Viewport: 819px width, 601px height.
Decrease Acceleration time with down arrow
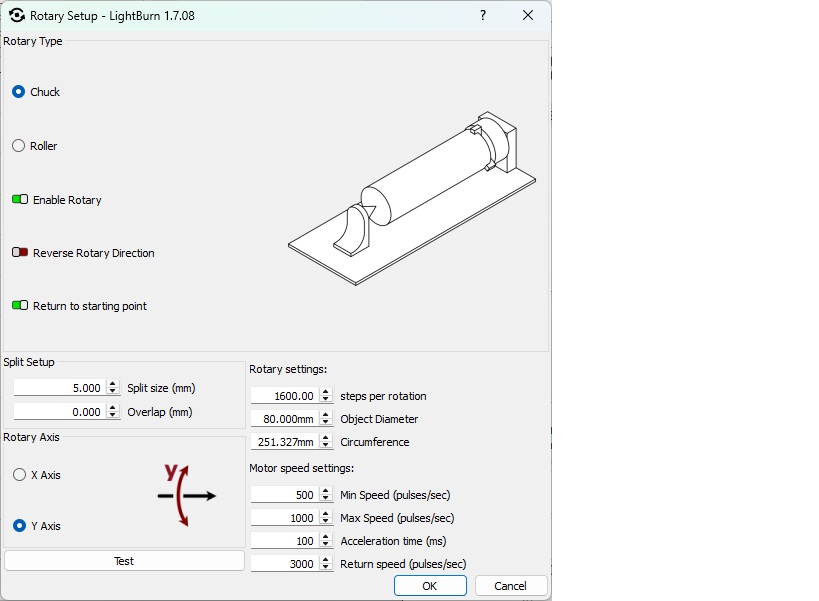point(325,544)
